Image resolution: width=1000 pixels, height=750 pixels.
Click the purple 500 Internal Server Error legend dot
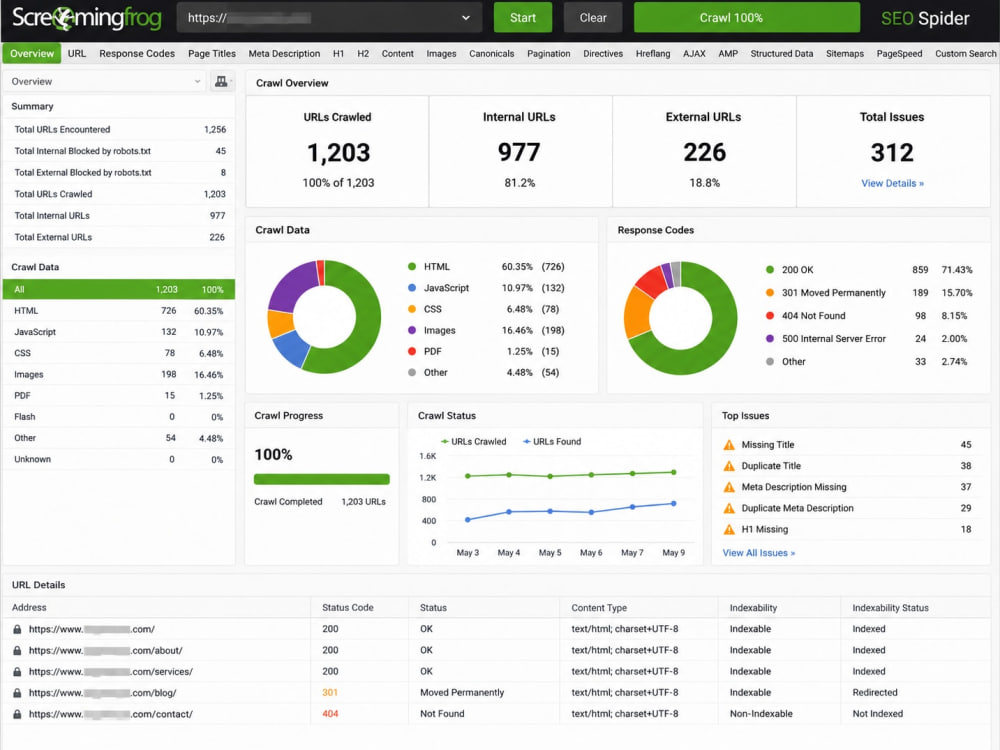tap(770, 339)
